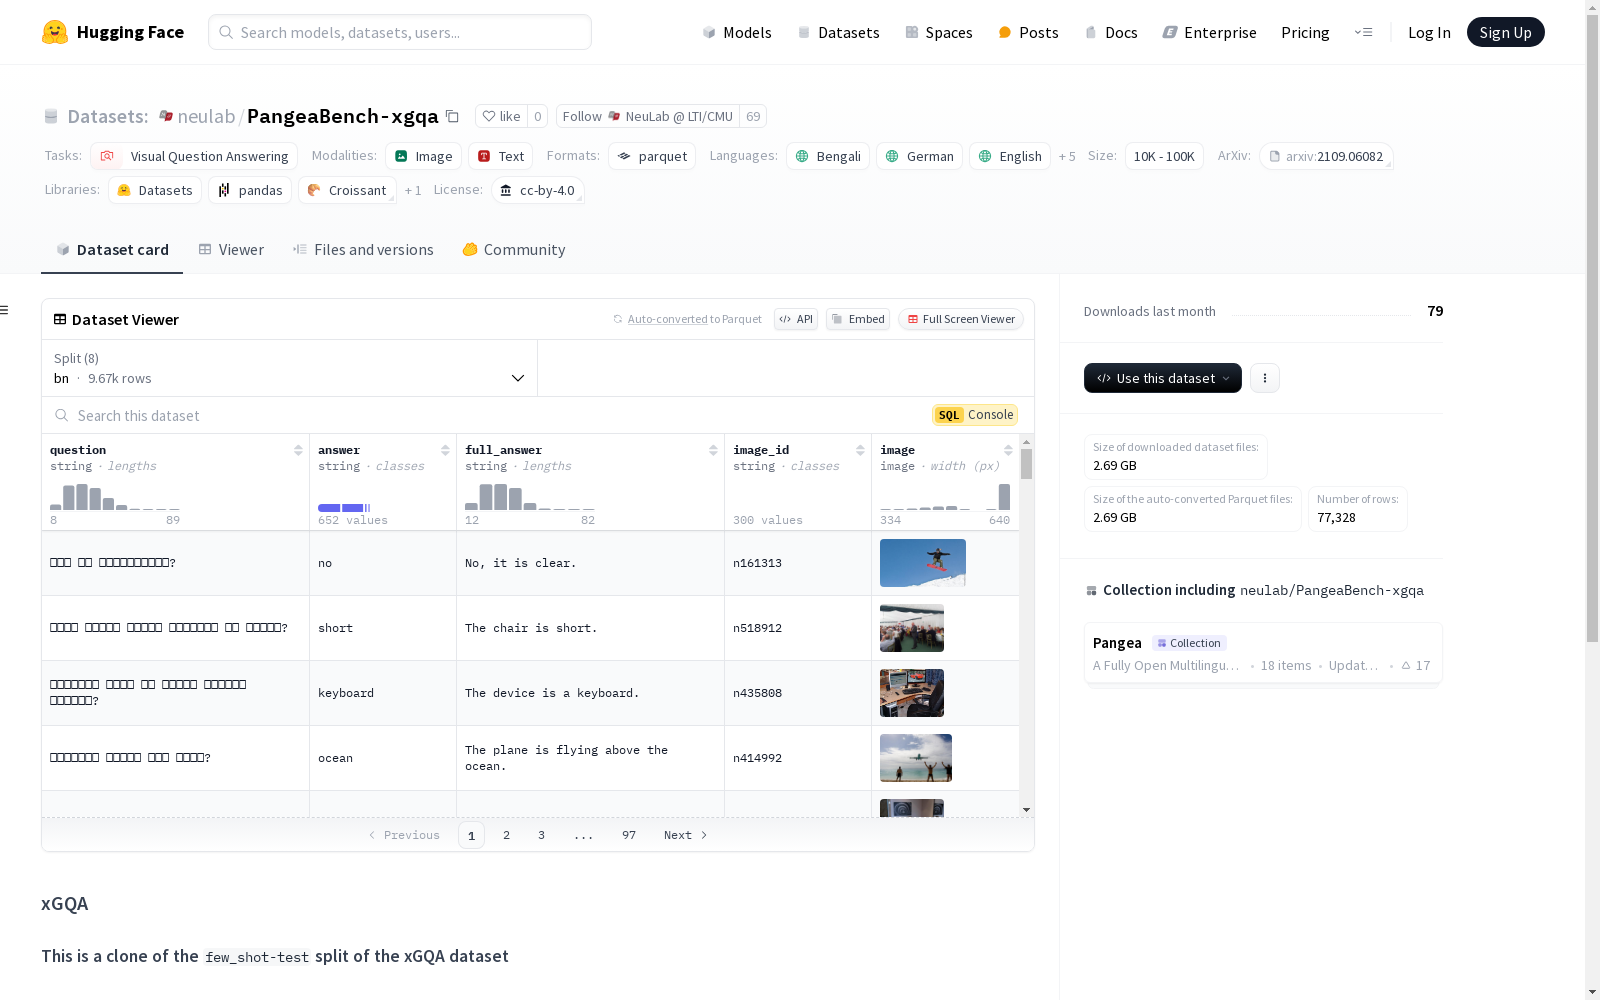Like this dataset with the heart button
This screenshot has width=1600, height=1000.
click(501, 116)
